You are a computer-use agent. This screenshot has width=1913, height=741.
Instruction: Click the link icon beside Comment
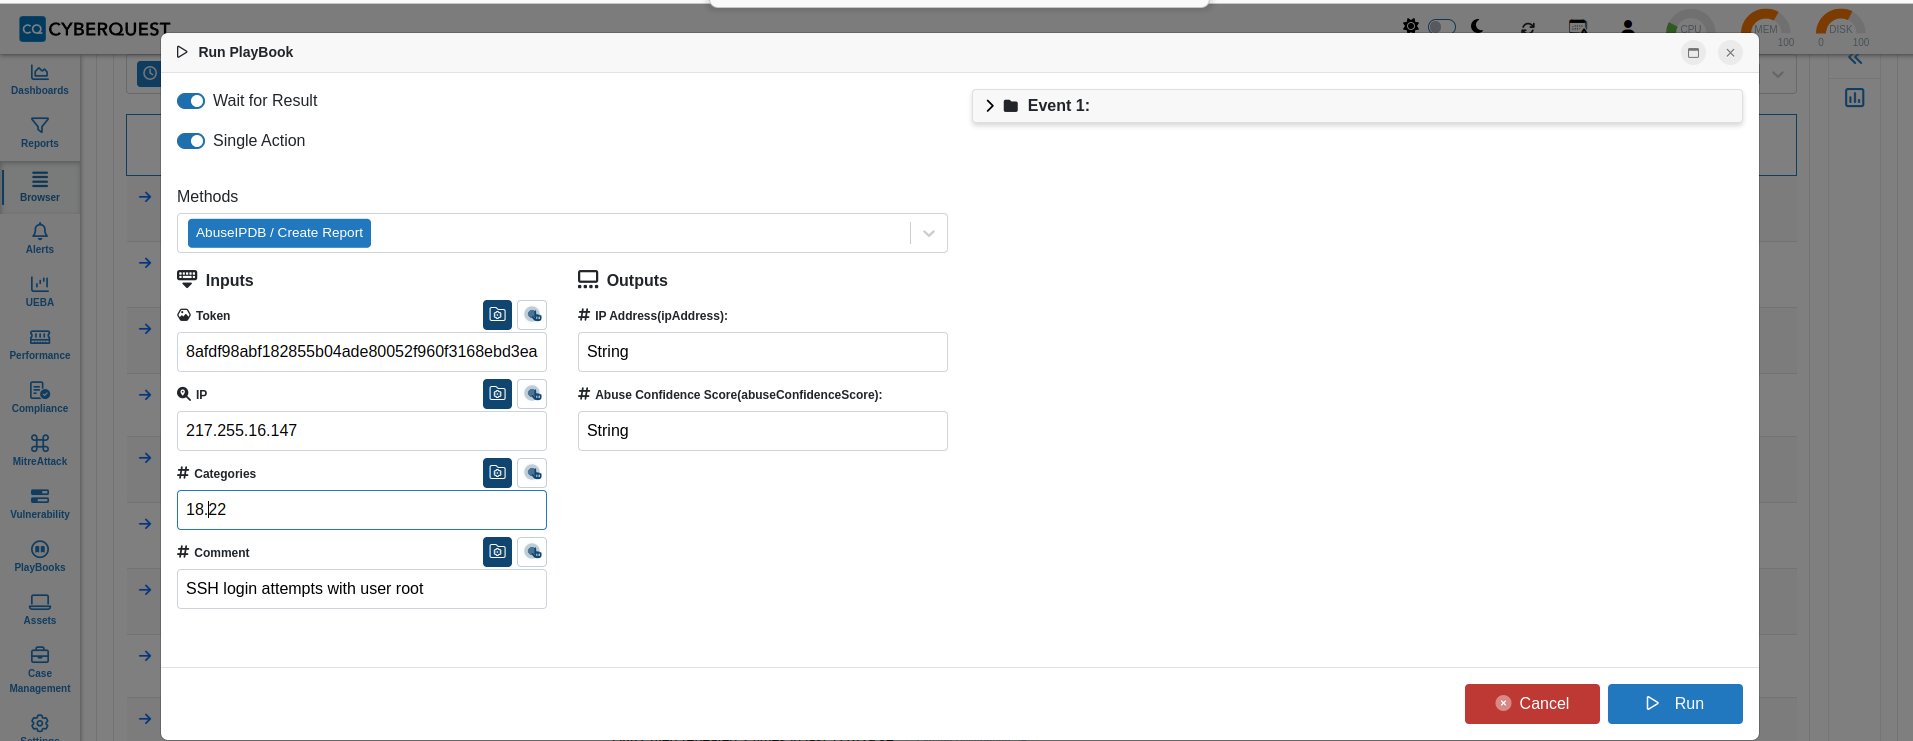coord(532,552)
